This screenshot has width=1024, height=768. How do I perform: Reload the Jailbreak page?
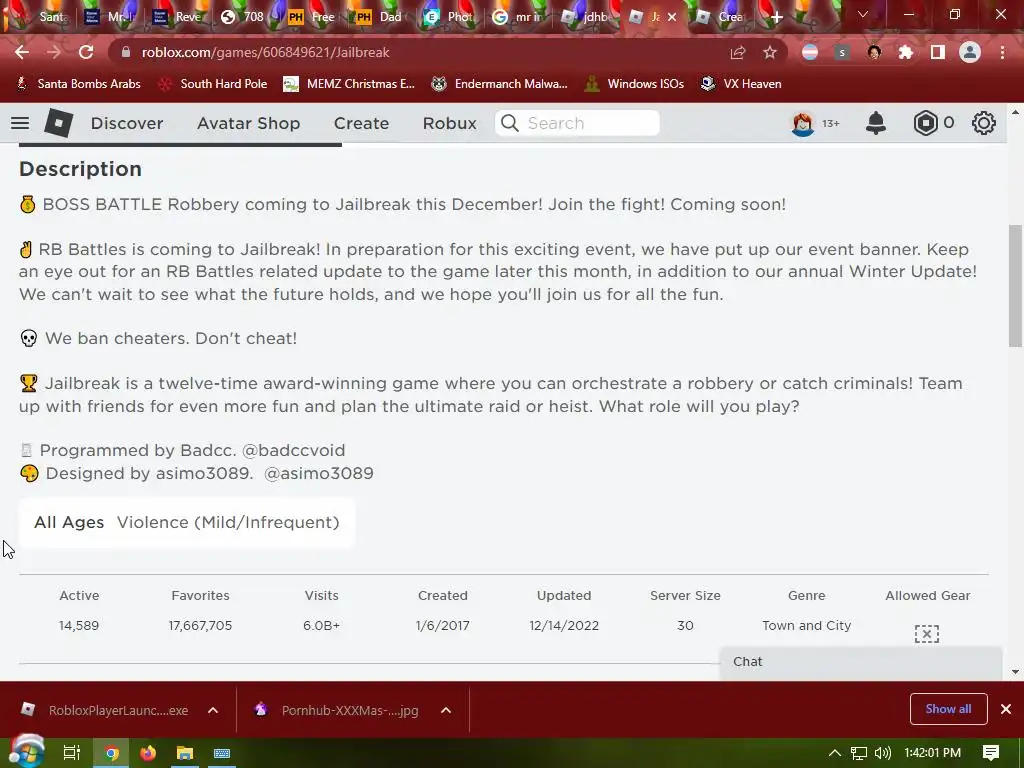click(x=86, y=52)
